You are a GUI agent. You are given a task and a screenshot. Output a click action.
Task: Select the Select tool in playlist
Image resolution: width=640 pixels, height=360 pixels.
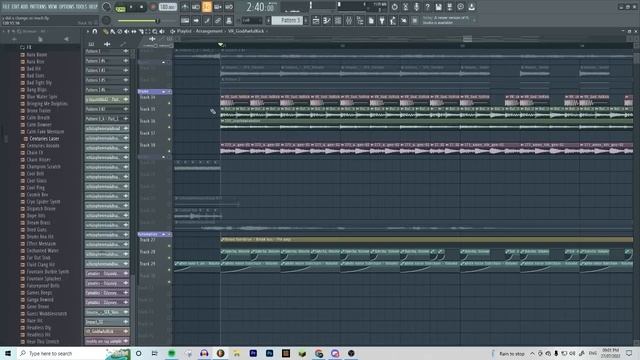click(148, 31)
